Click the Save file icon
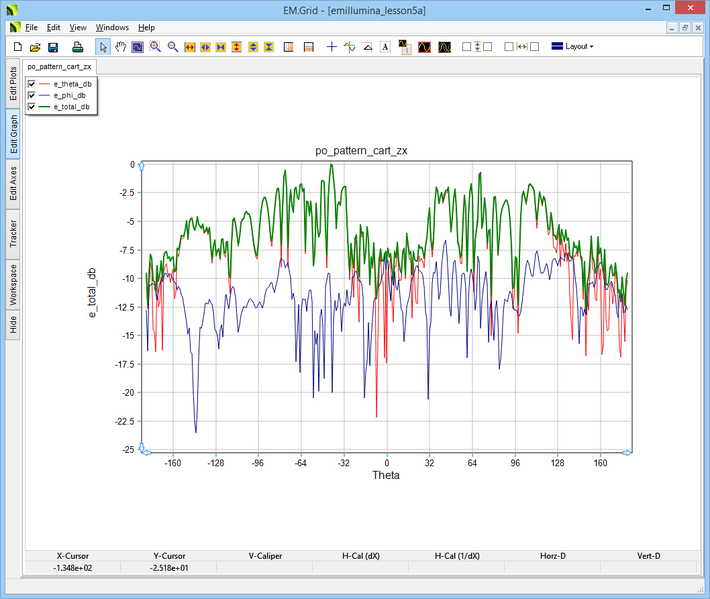Viewport: 710px width, 599px height. pos(53,47)
